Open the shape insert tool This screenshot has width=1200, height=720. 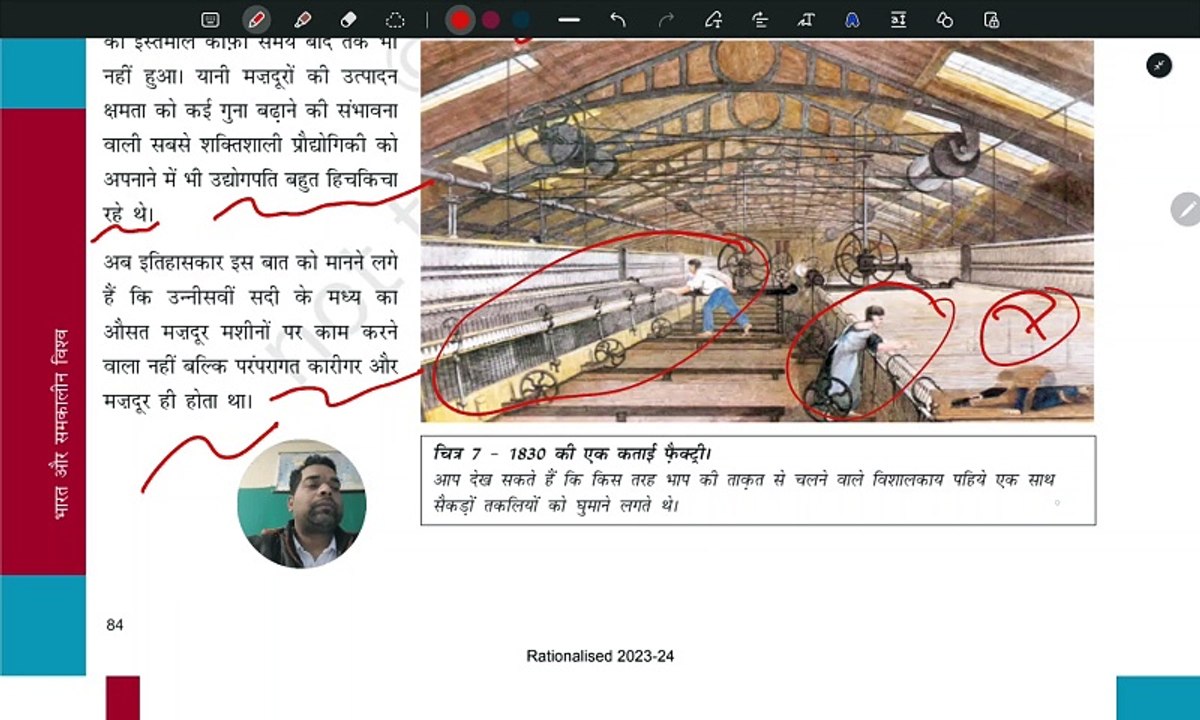[x=713, y=19]
